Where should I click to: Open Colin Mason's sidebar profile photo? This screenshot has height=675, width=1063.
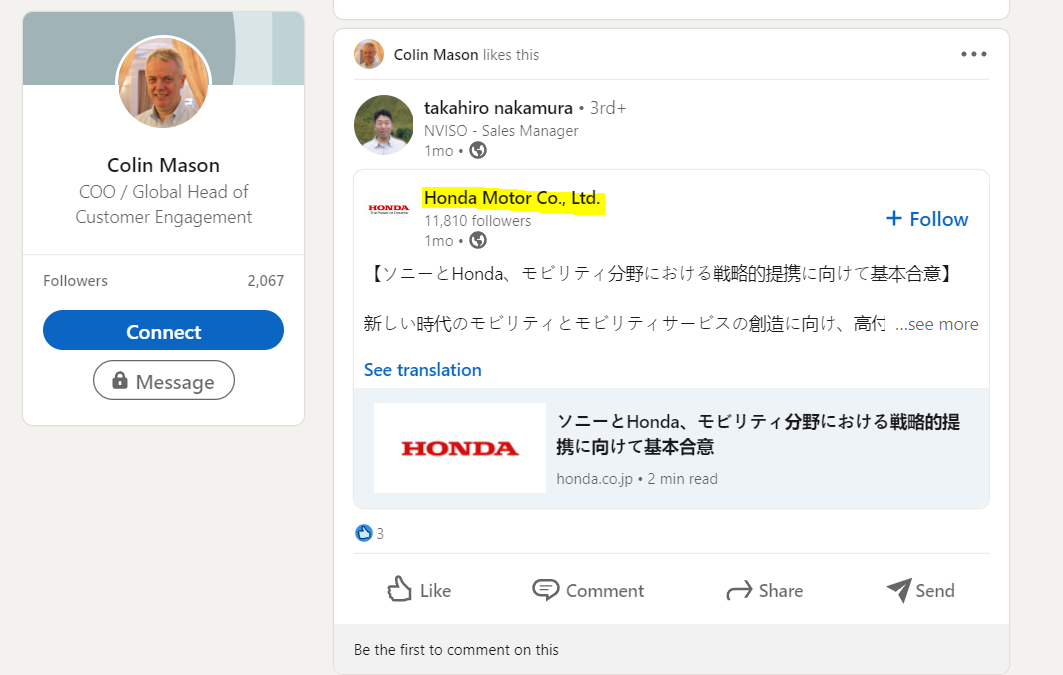pos(163,83)
